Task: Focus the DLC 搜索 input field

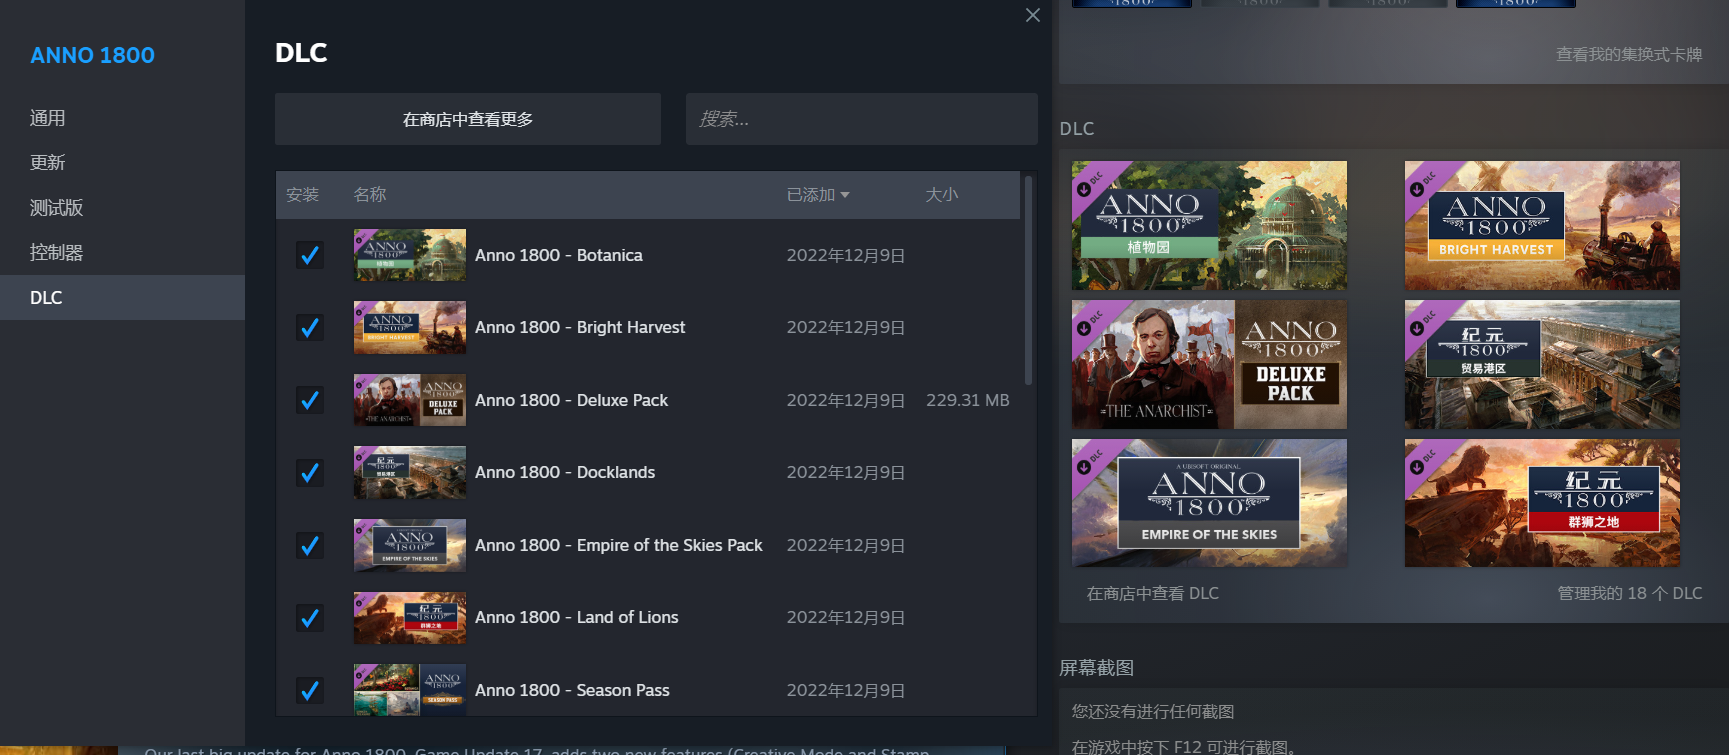Action: pos(861,119)
